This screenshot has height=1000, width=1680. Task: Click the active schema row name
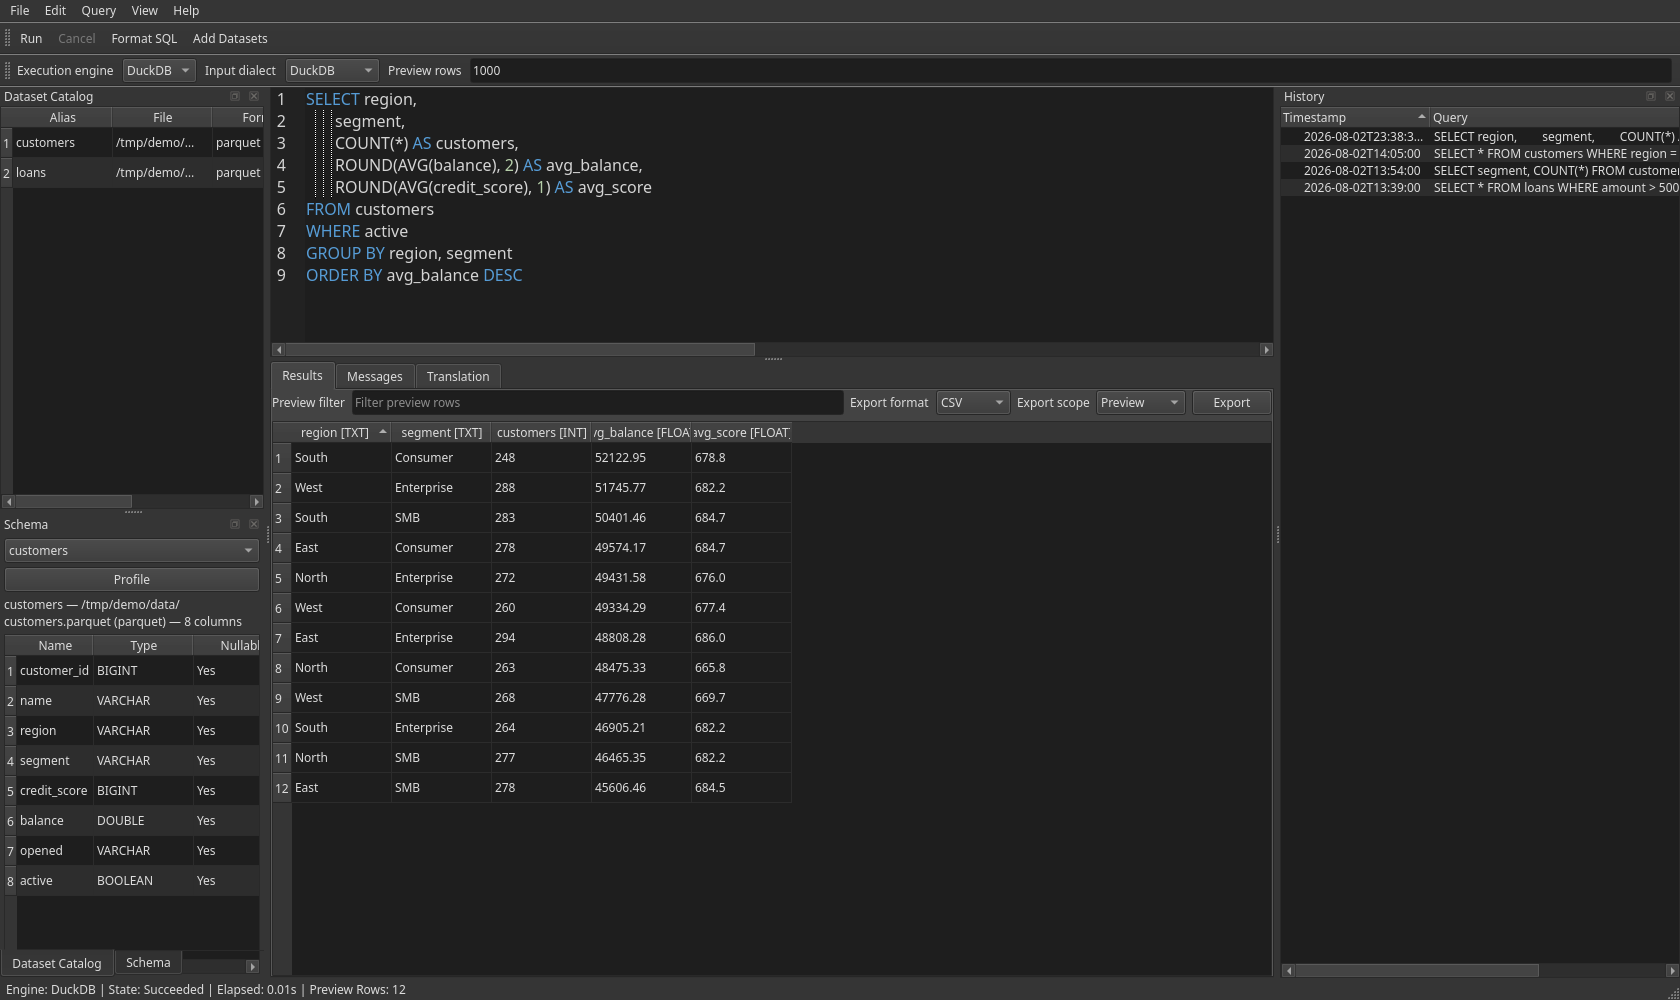click(36, 881)
